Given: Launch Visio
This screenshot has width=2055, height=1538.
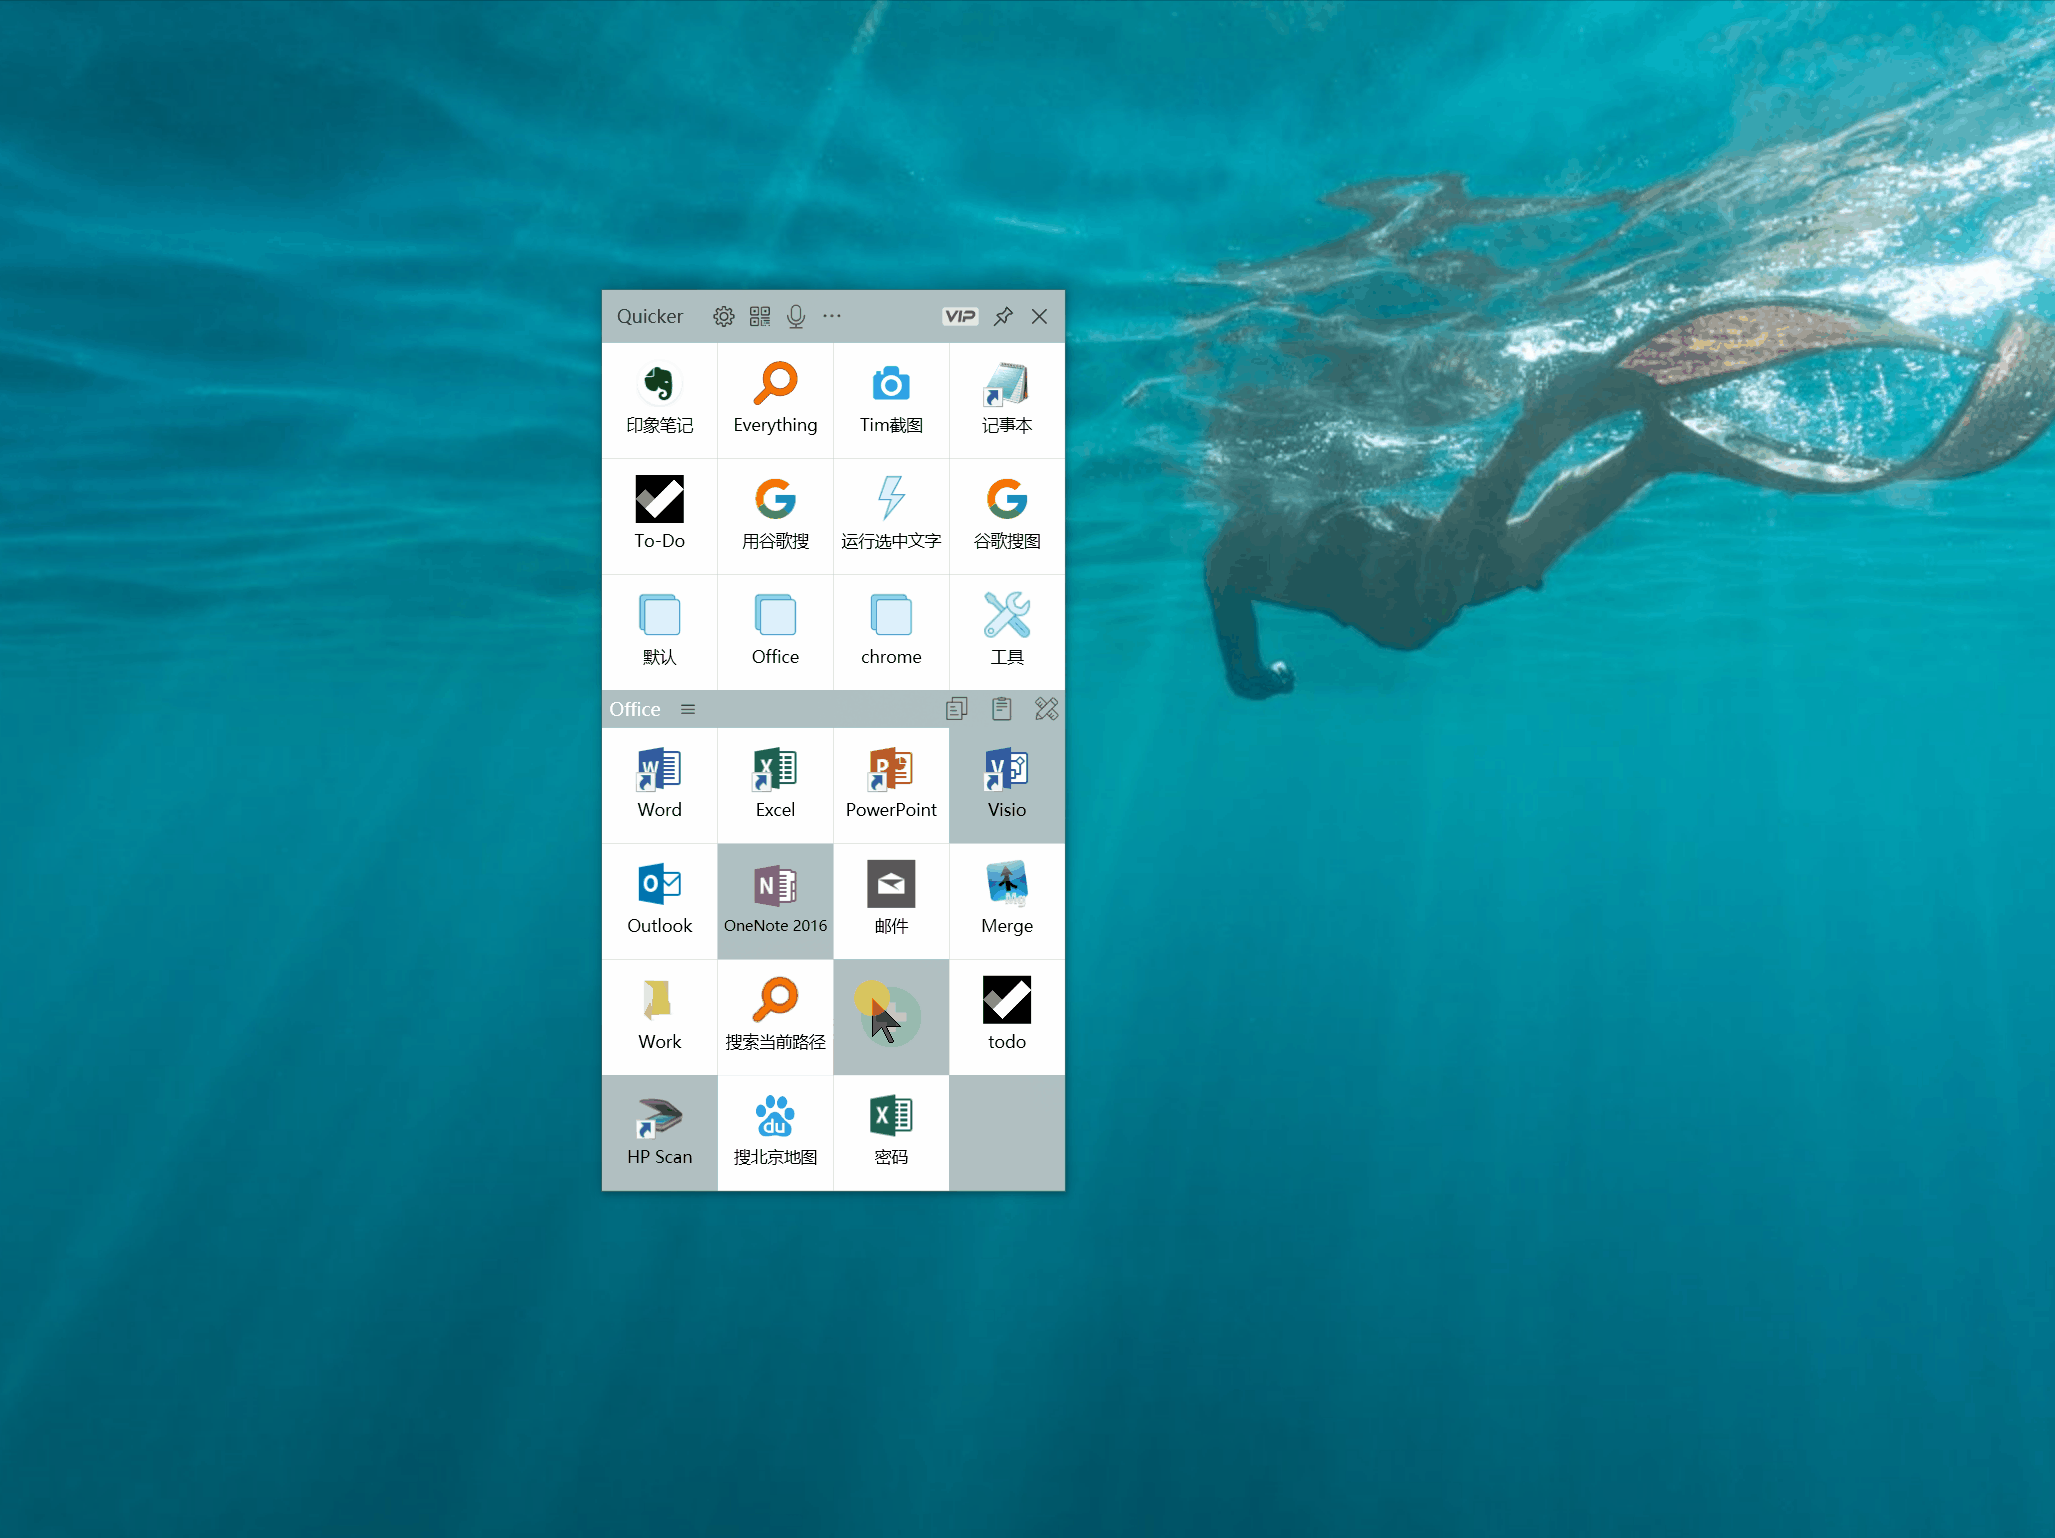Looking at the screenshot, I should [x=1007, y=786].
